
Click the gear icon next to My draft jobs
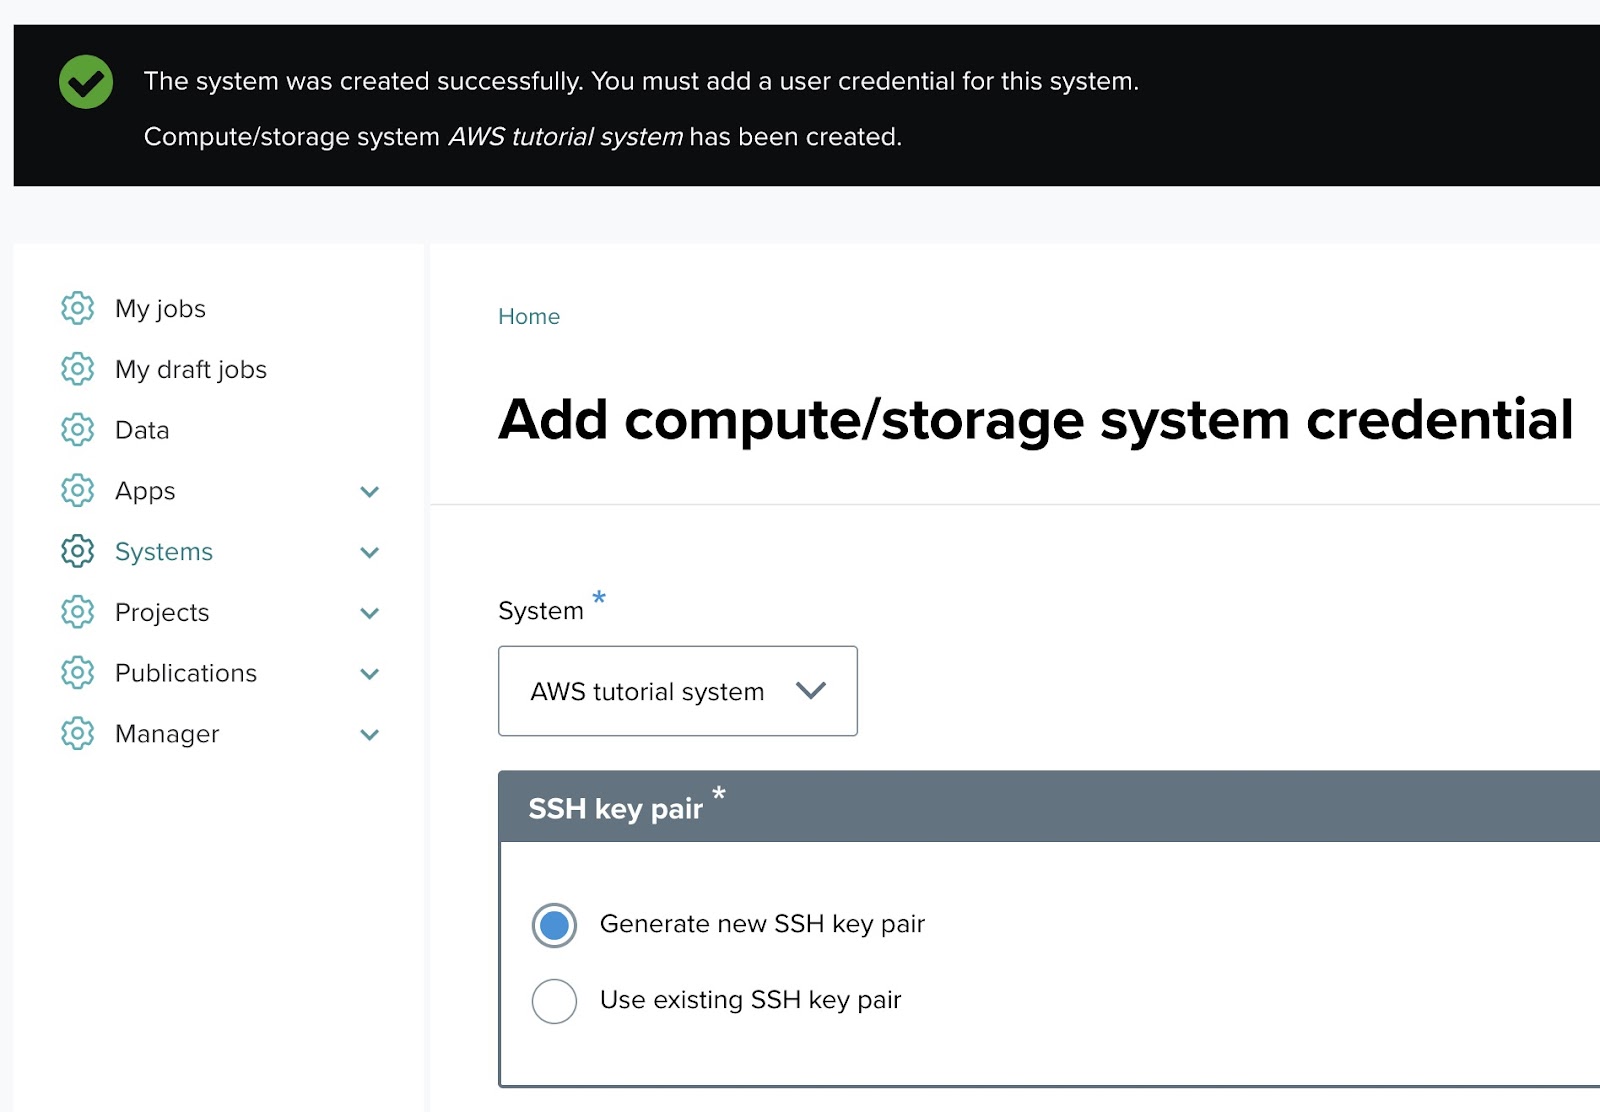(x=77, y=369)
